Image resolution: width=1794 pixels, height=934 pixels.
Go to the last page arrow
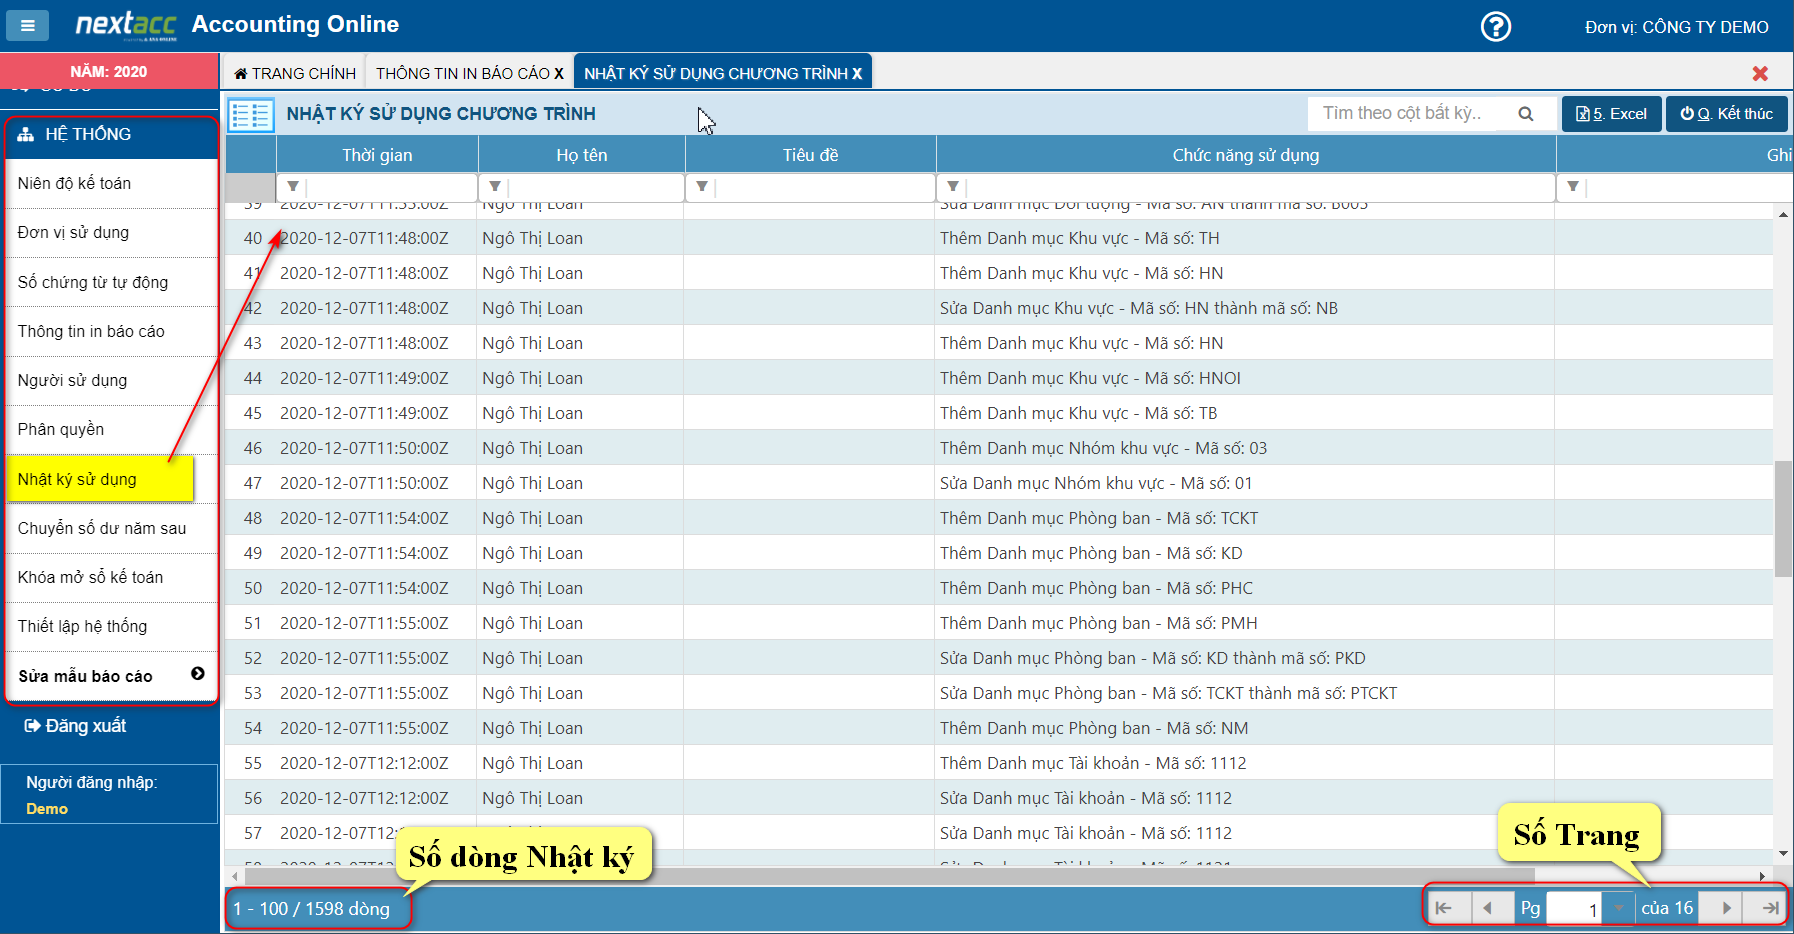(1769, 908)
